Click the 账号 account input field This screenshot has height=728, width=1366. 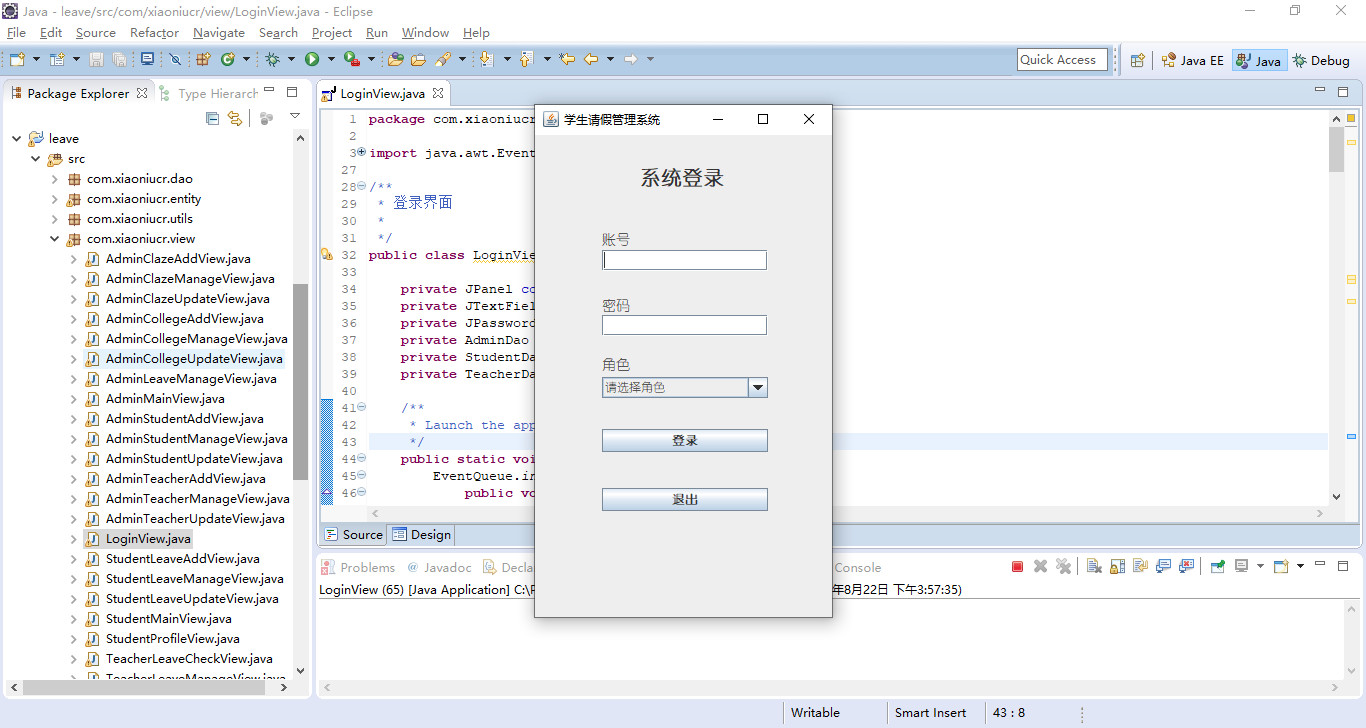684,260
